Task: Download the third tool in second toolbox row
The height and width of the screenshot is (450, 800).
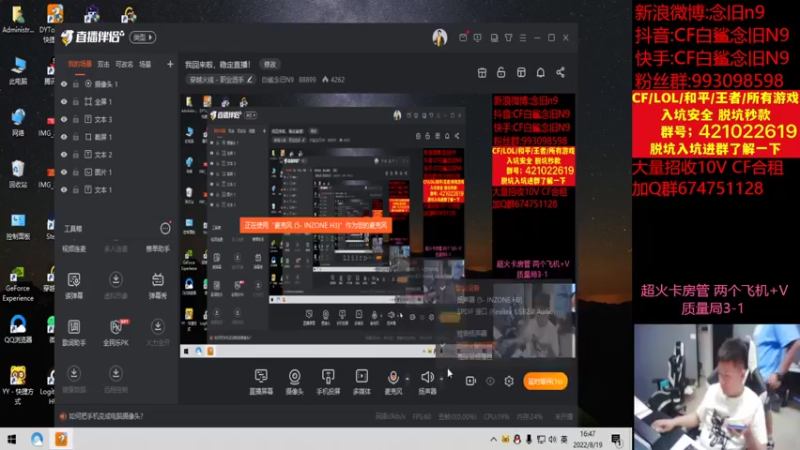Action: 158,332
